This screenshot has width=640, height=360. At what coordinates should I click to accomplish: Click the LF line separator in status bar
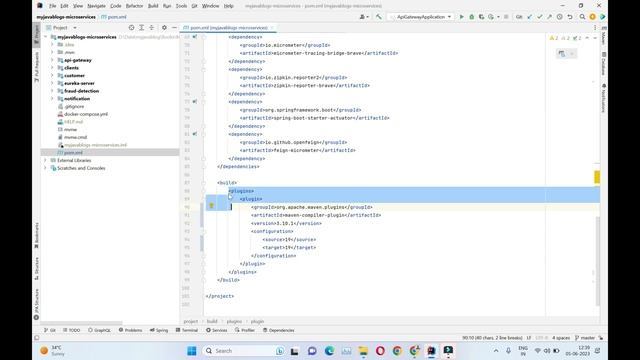coord(529,338)
